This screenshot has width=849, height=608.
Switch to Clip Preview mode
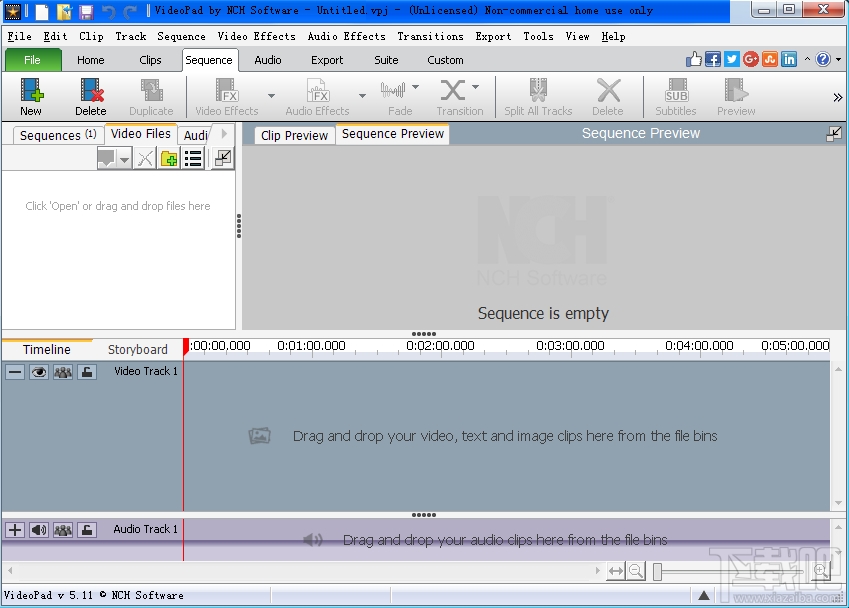pyautogui.click(x=293, y=134)
